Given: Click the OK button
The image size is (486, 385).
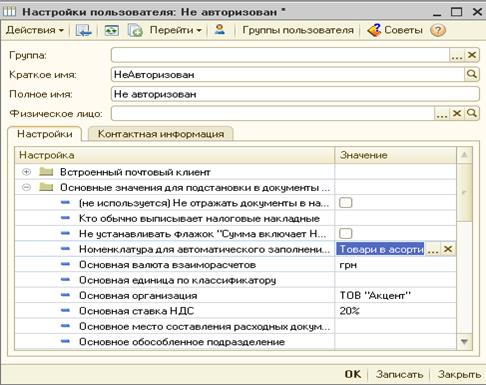Looking at the screenshot, I should pos(353,374).
